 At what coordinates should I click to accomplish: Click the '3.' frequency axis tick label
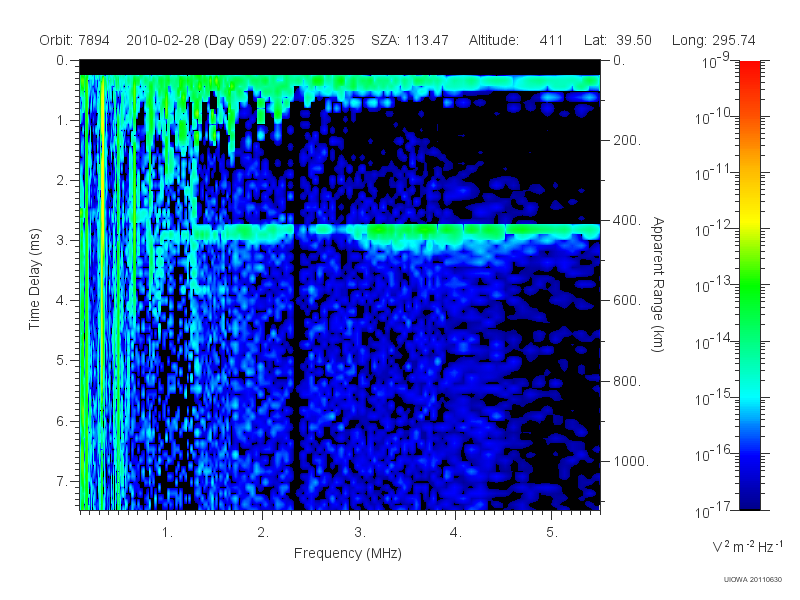pyautogui.click(x=360, y=533)
